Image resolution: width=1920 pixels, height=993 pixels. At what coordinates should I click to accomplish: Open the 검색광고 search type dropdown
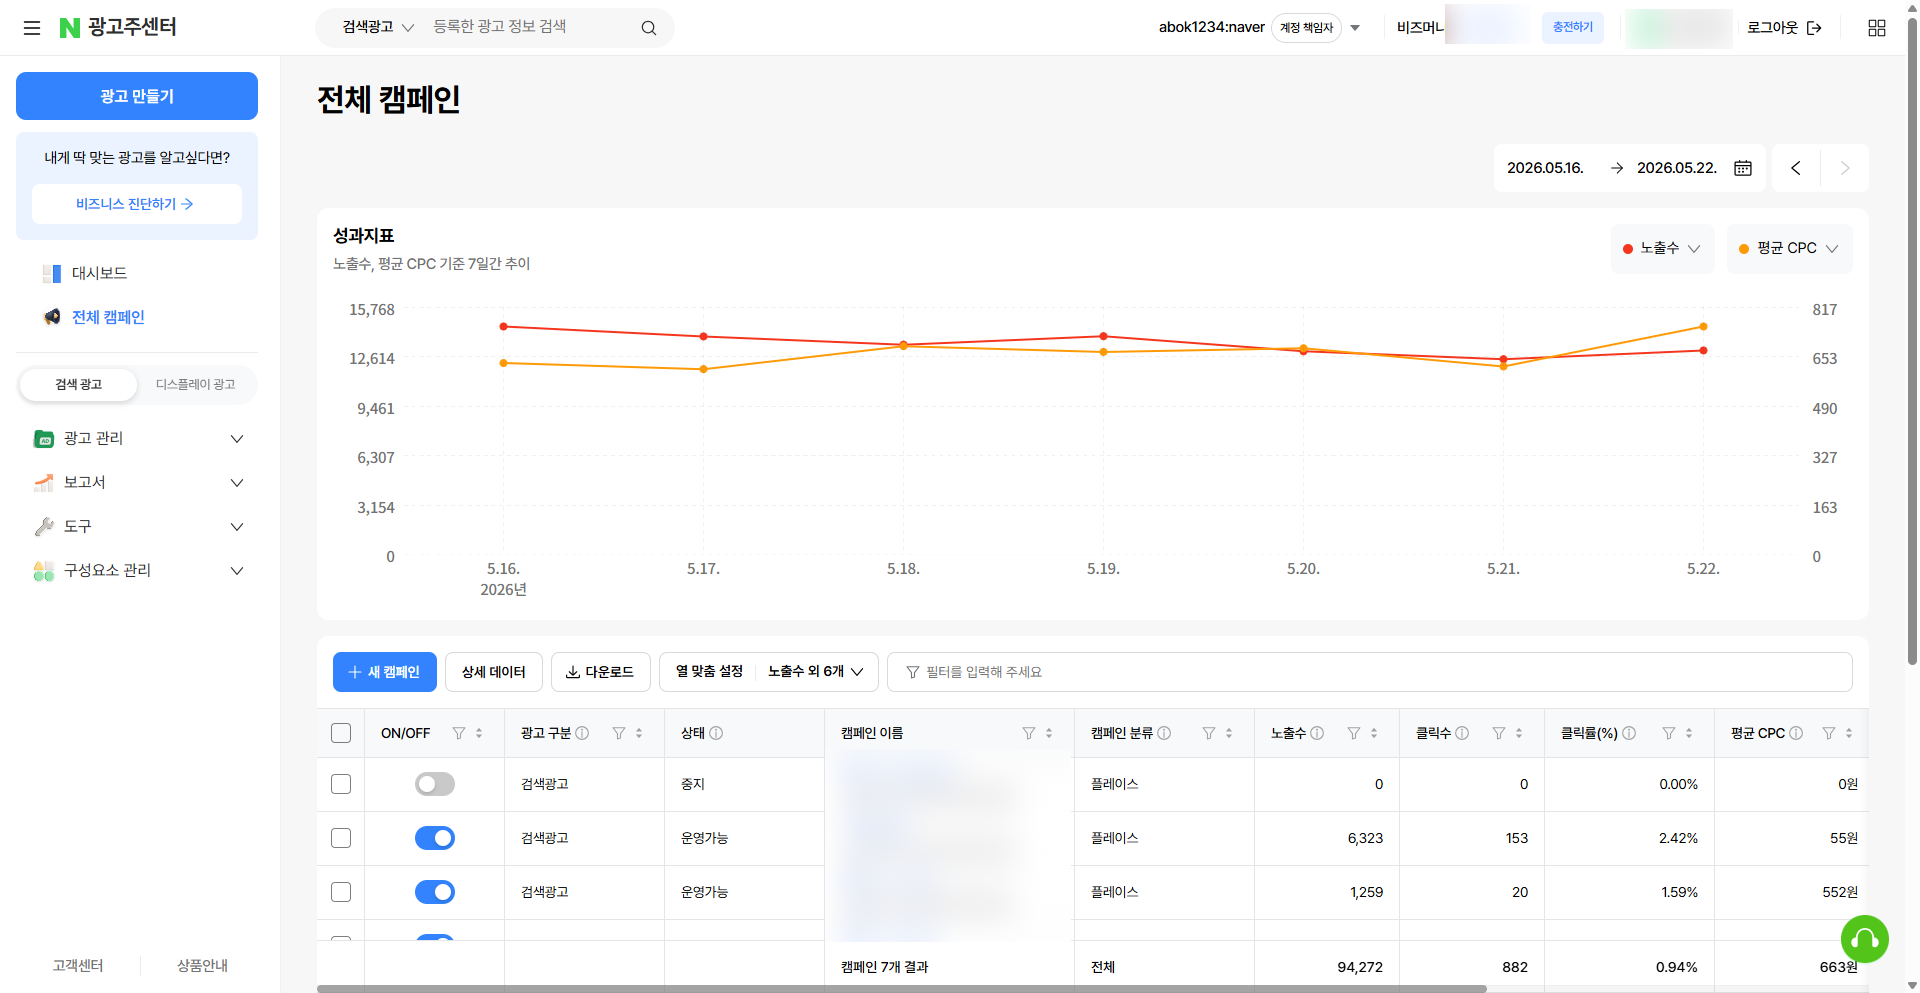click(x=378, y=27)
